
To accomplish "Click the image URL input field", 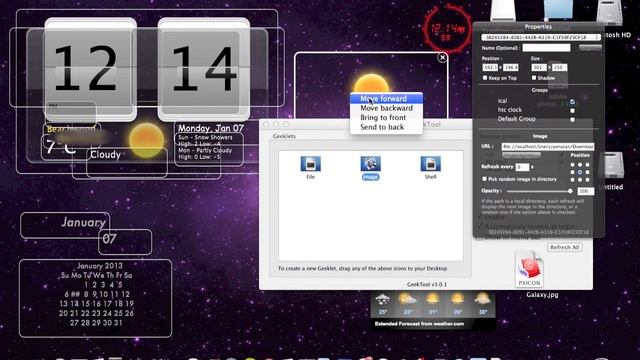I will [548, 146].
